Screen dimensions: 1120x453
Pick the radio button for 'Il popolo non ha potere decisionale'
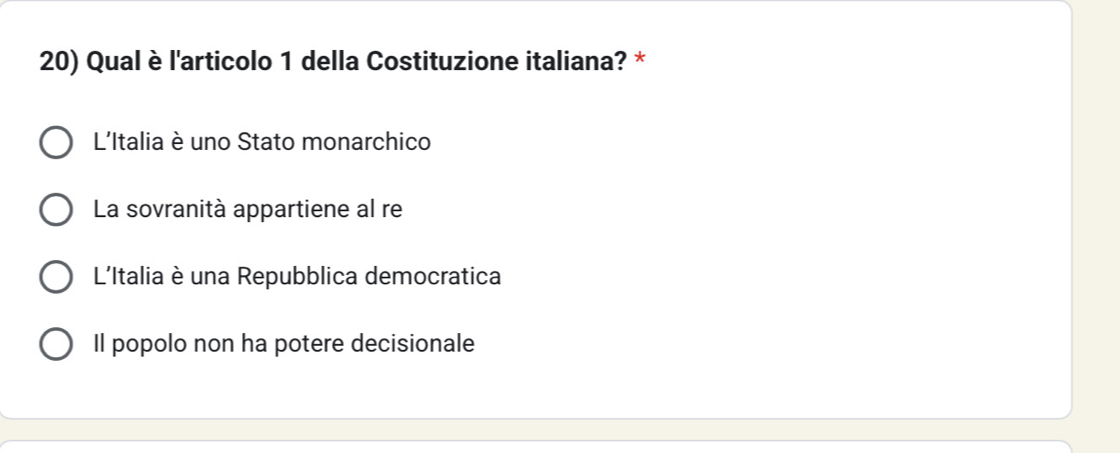click(x=55, y=345)
